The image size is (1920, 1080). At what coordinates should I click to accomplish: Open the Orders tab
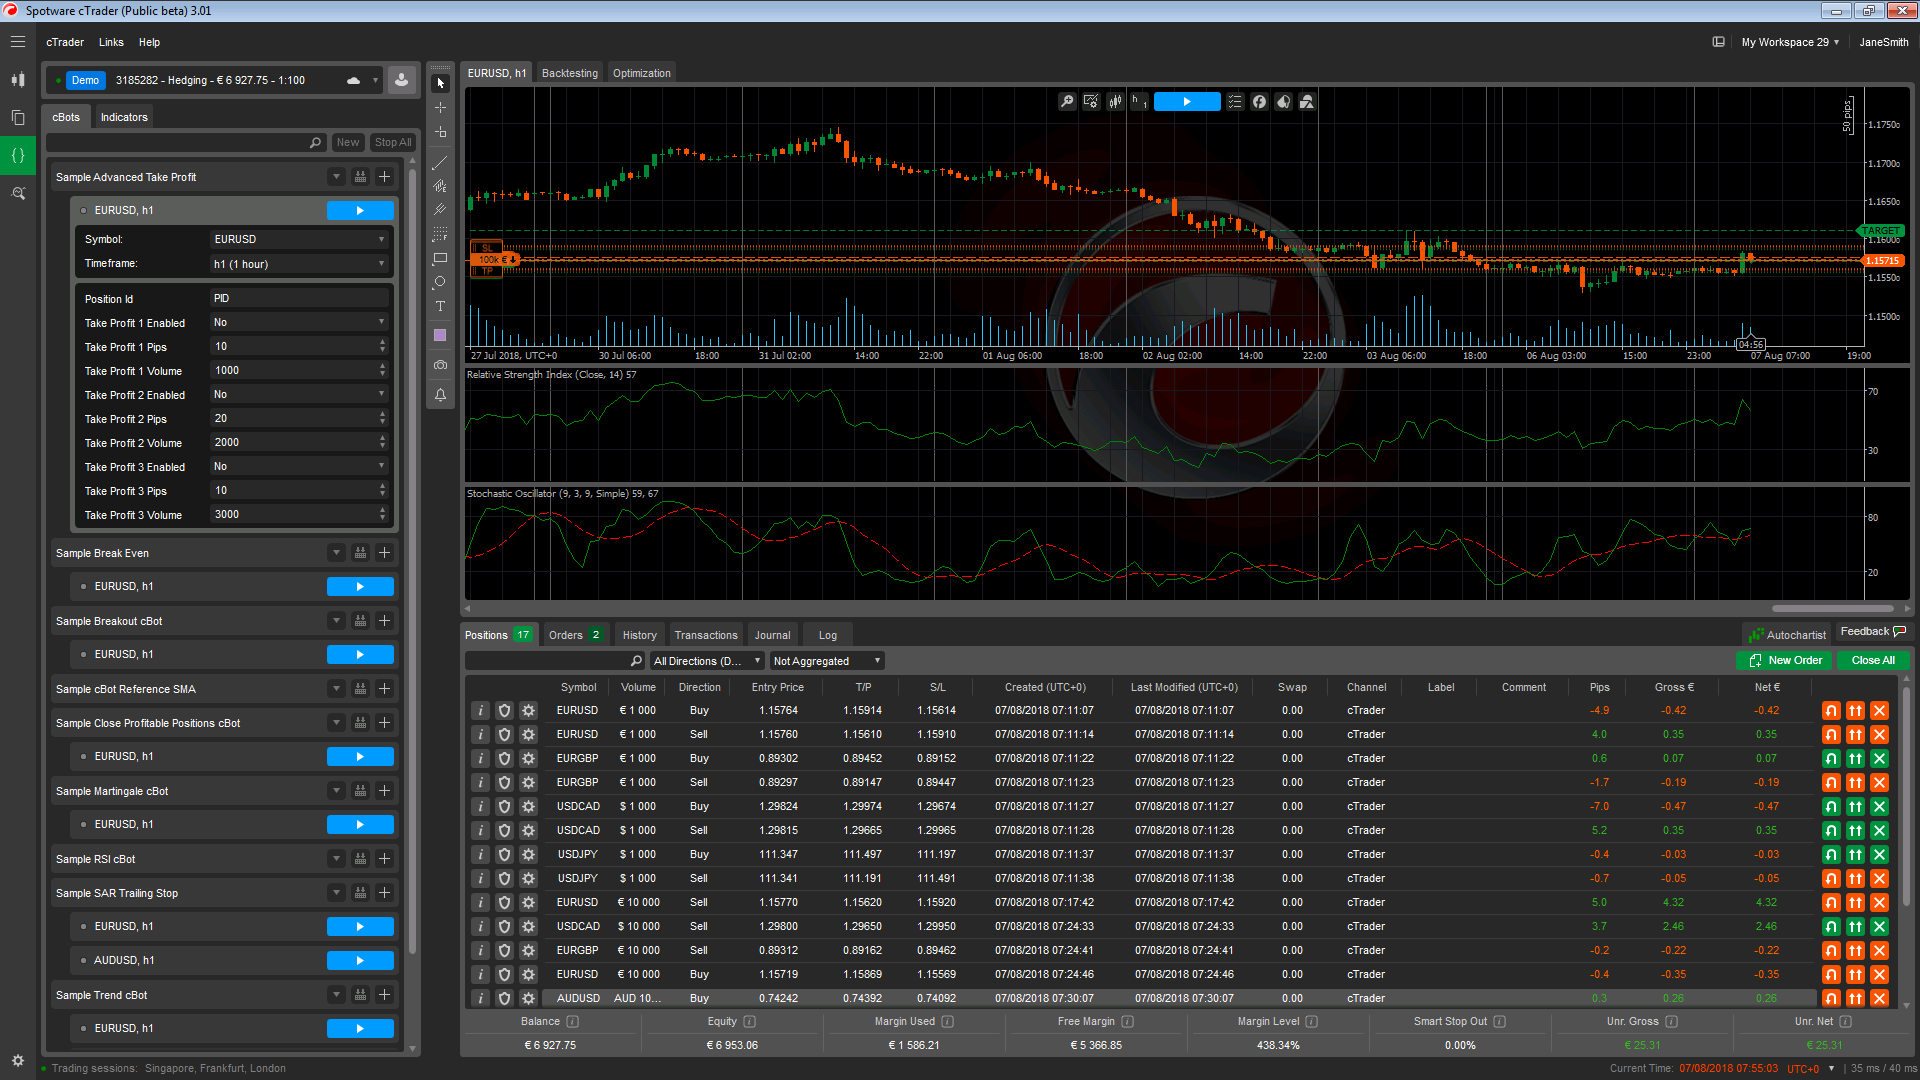[x=575, y=635]
